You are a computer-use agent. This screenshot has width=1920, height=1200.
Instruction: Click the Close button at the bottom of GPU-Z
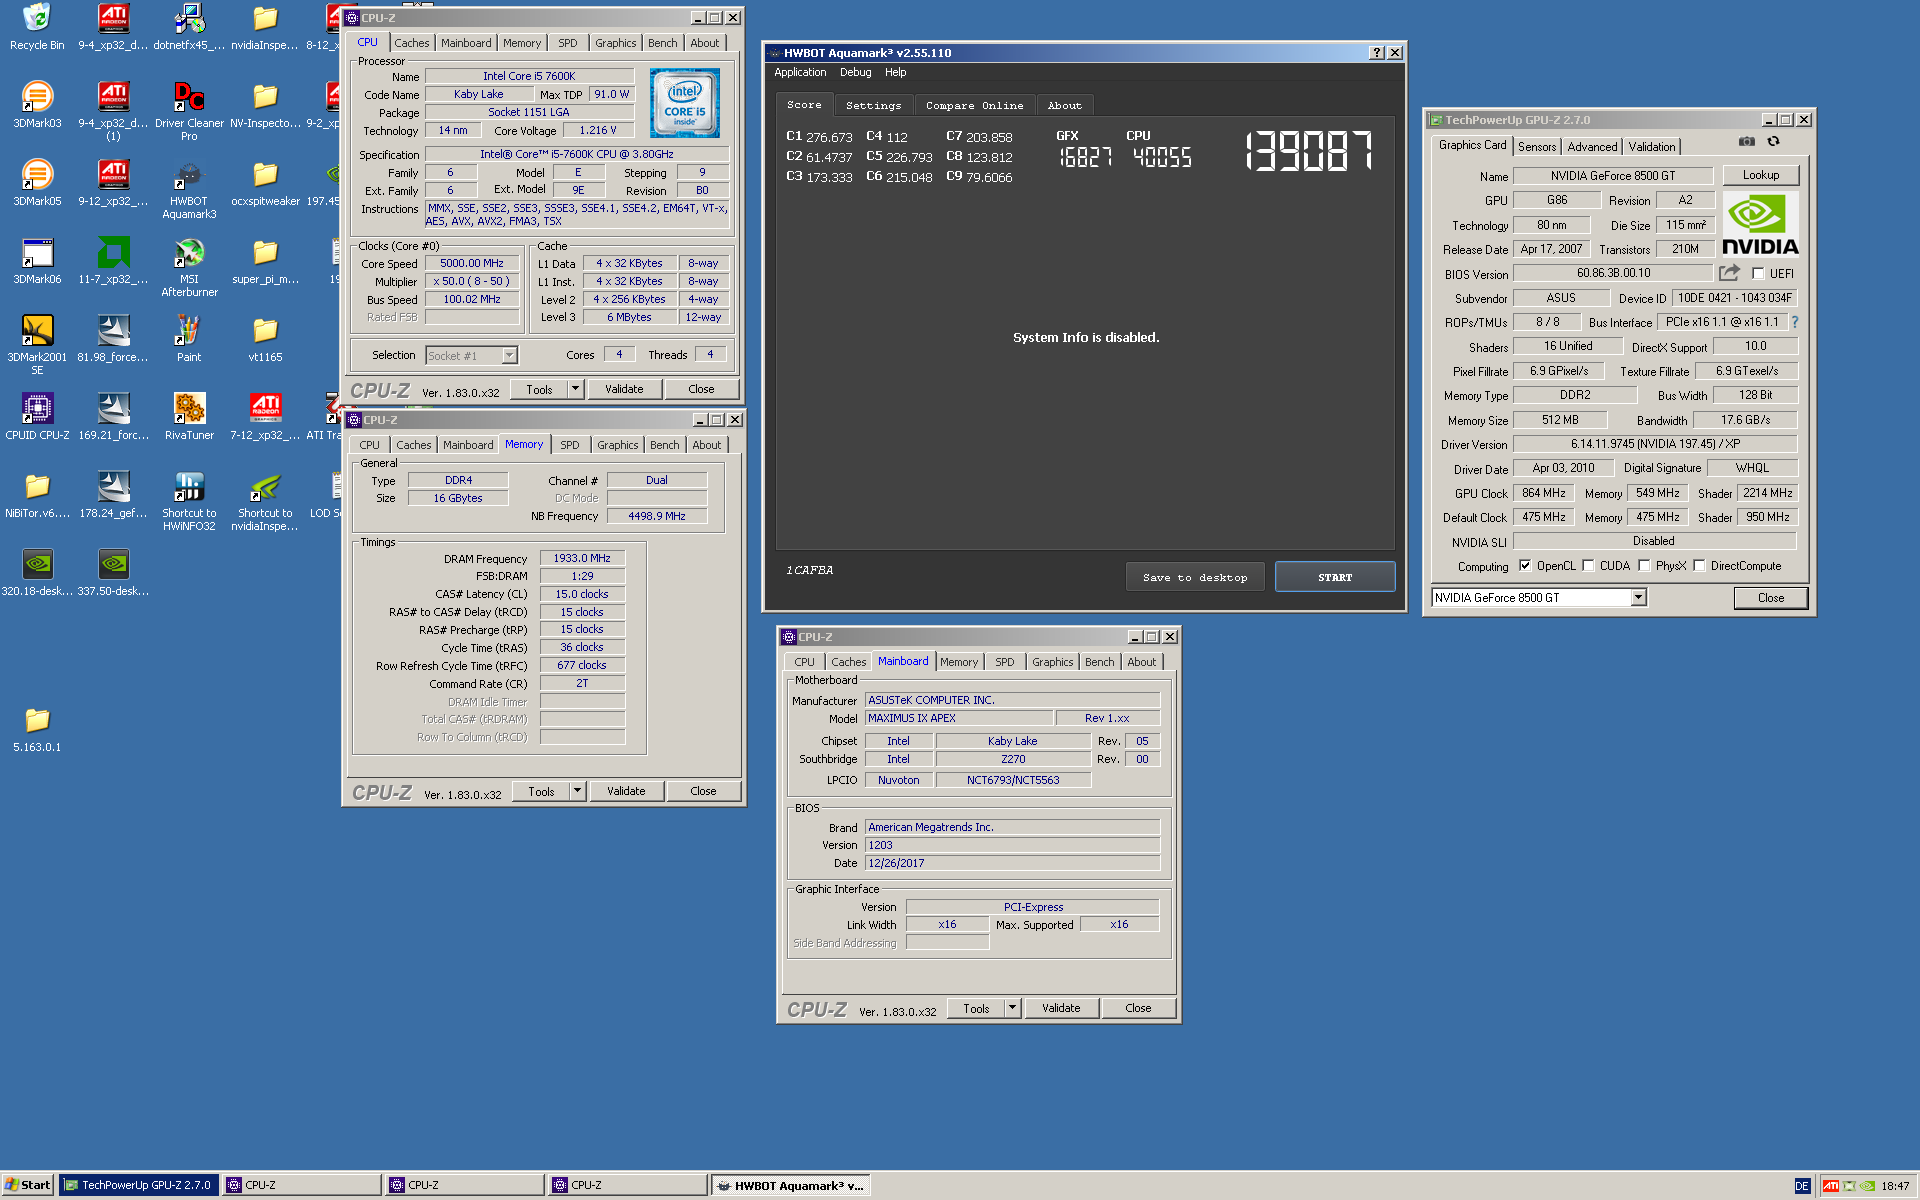click(x=1770, y=598)
